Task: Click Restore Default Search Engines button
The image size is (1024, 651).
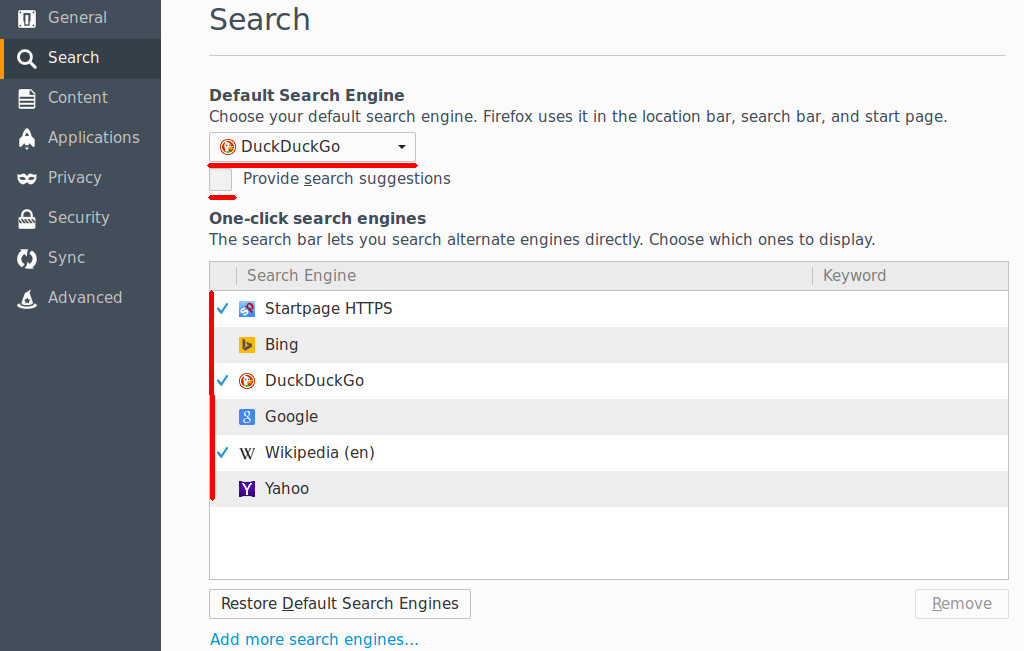Action: [340, 604]
